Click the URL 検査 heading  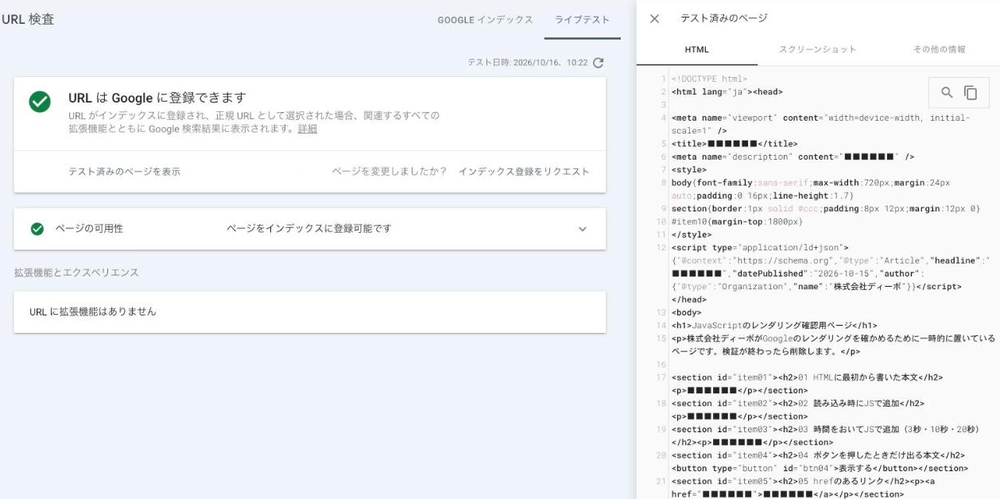[28, 20]
